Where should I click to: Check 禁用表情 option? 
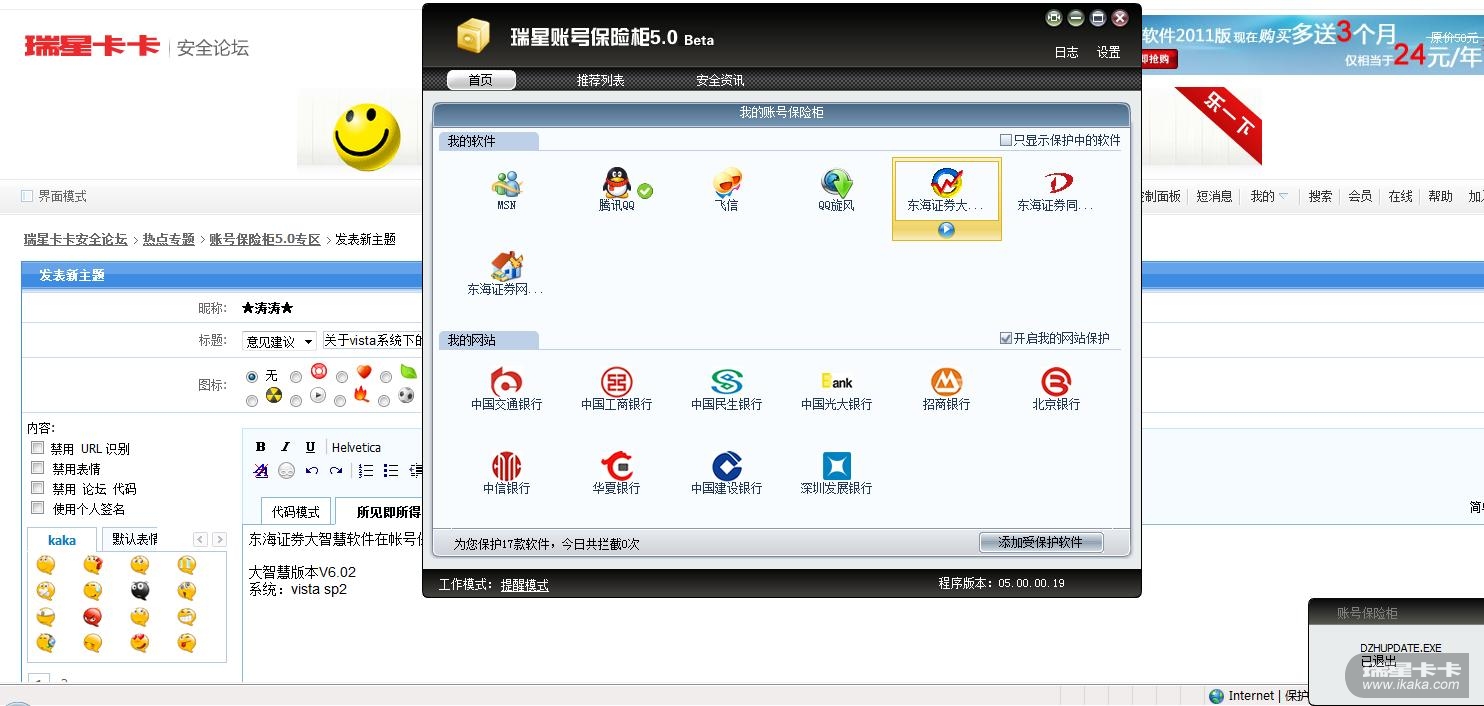pos(37,468)
